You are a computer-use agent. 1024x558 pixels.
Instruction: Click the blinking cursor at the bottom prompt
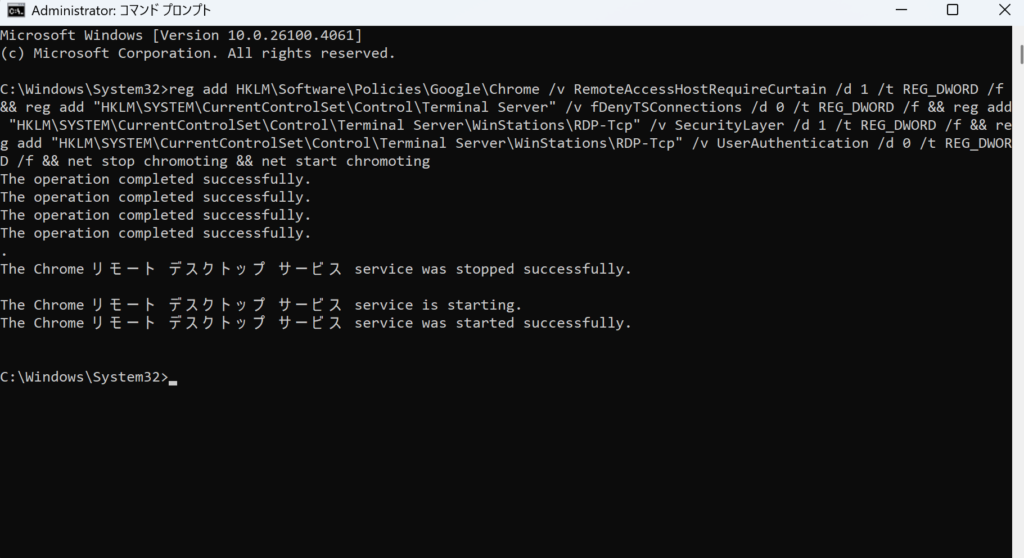coord(173,378)
